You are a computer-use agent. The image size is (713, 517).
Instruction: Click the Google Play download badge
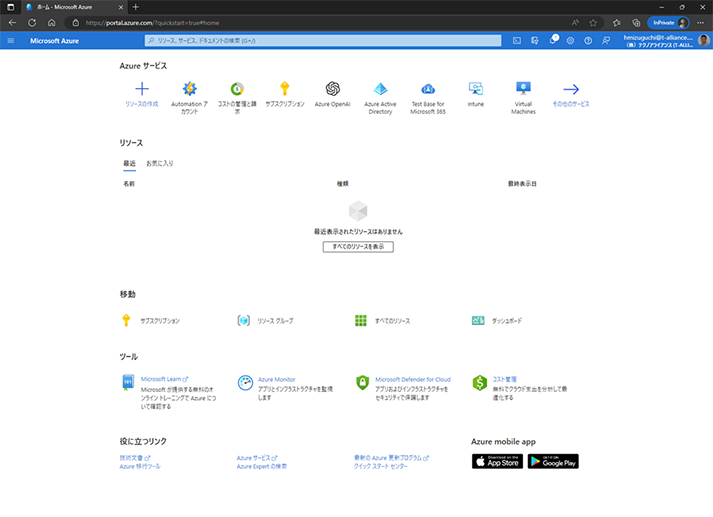tap(553, 461)
